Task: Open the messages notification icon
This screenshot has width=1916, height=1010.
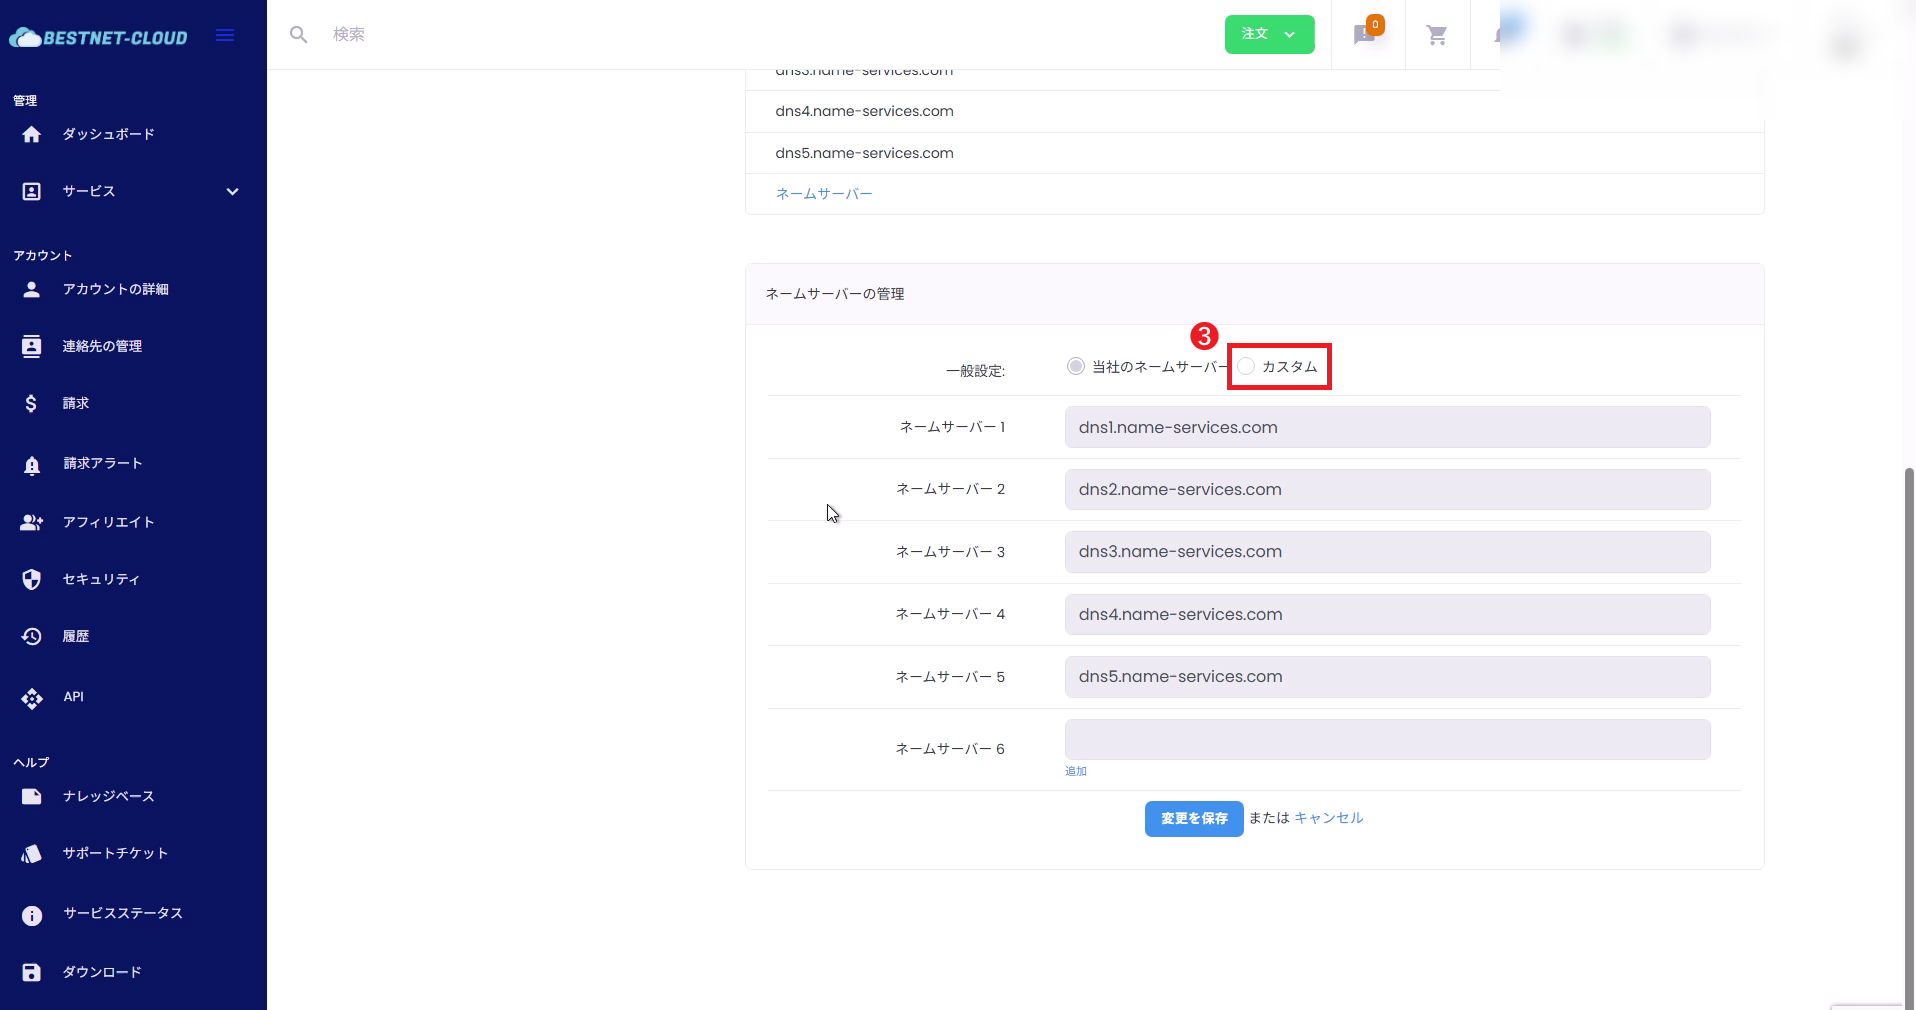Action: pos(1365,35)
